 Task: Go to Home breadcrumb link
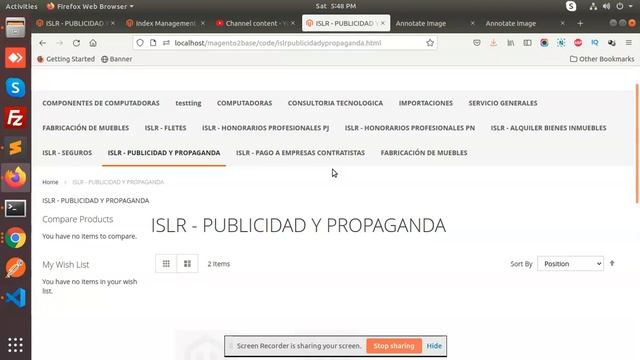click(50, 182)
